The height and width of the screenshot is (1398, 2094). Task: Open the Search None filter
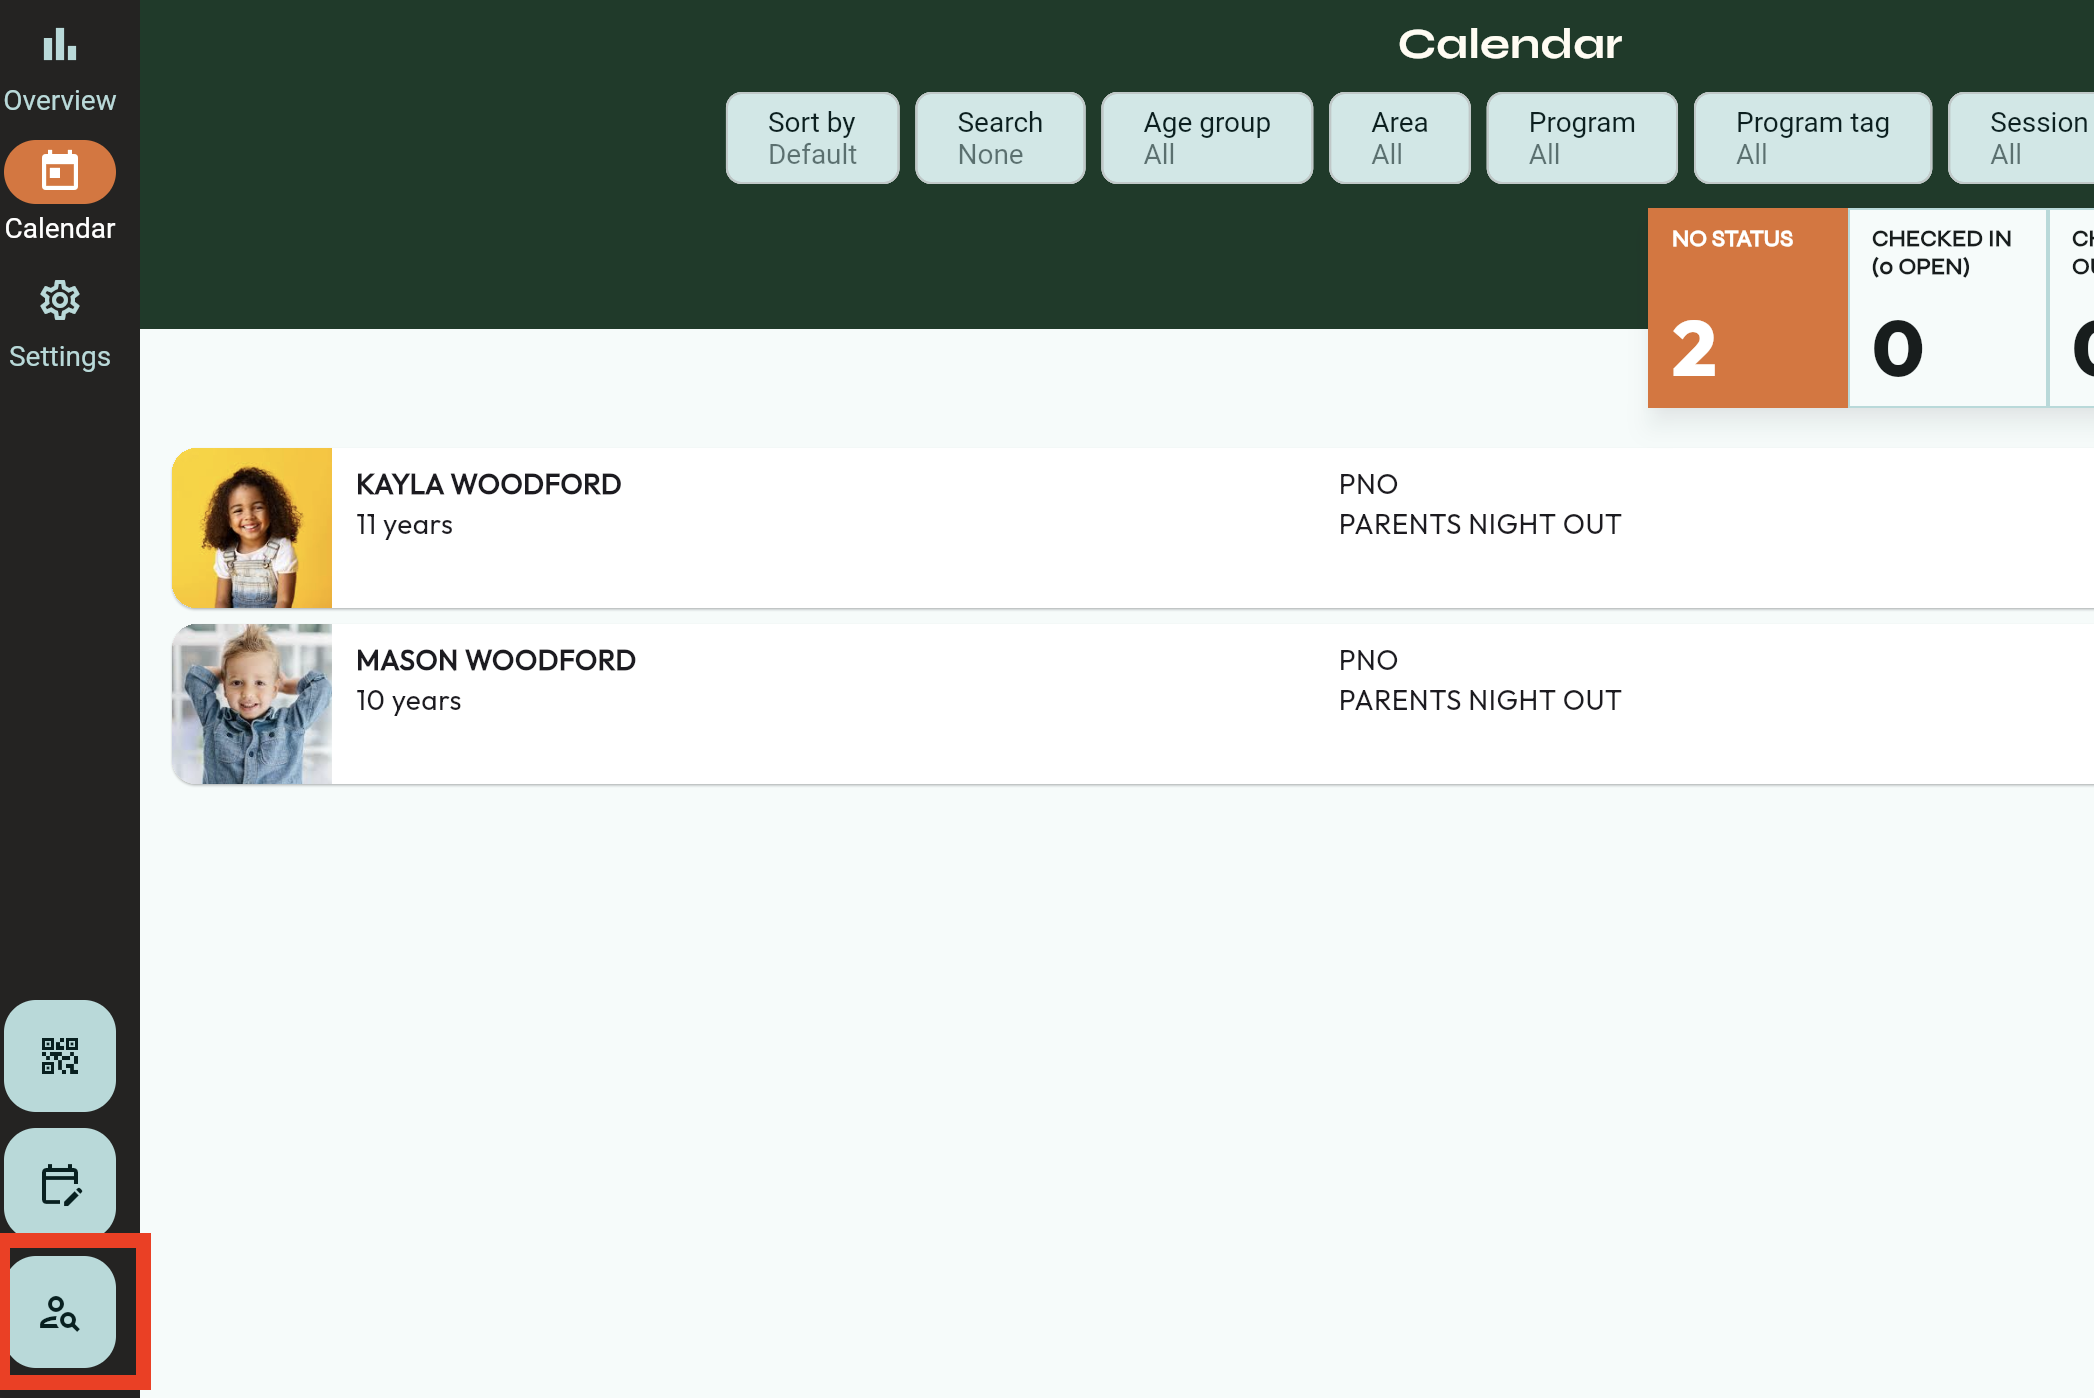(x=1000, y=138)
